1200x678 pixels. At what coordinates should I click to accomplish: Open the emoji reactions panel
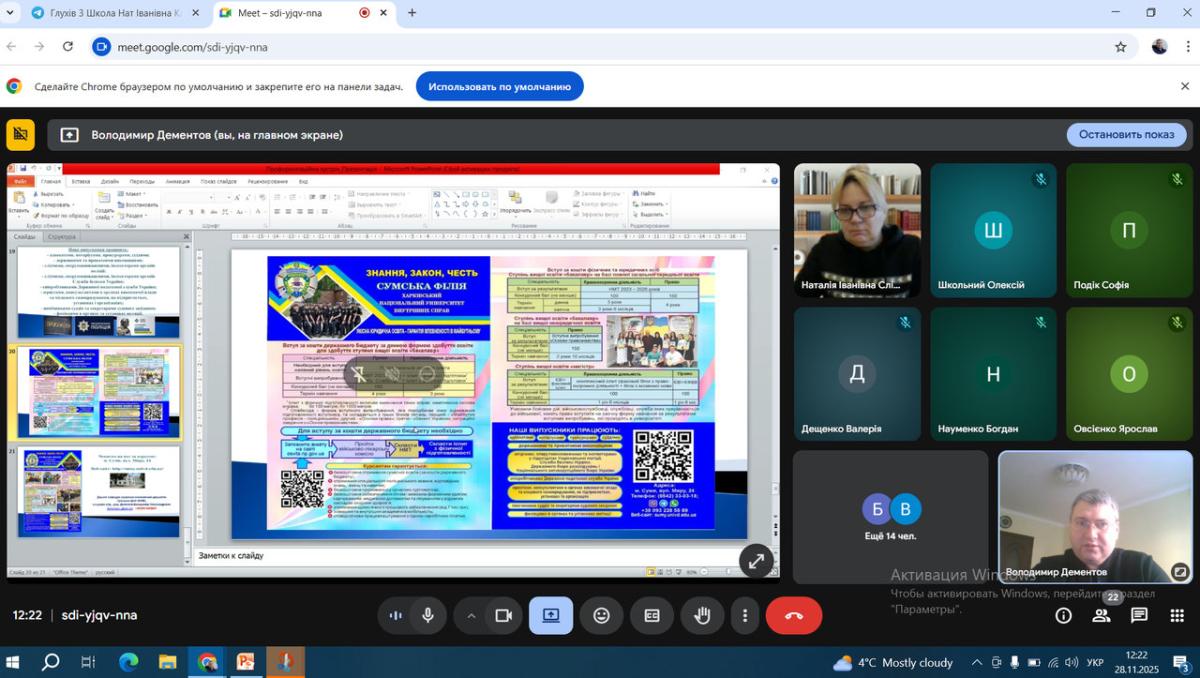pyautogui.click(x=601, y=616)
